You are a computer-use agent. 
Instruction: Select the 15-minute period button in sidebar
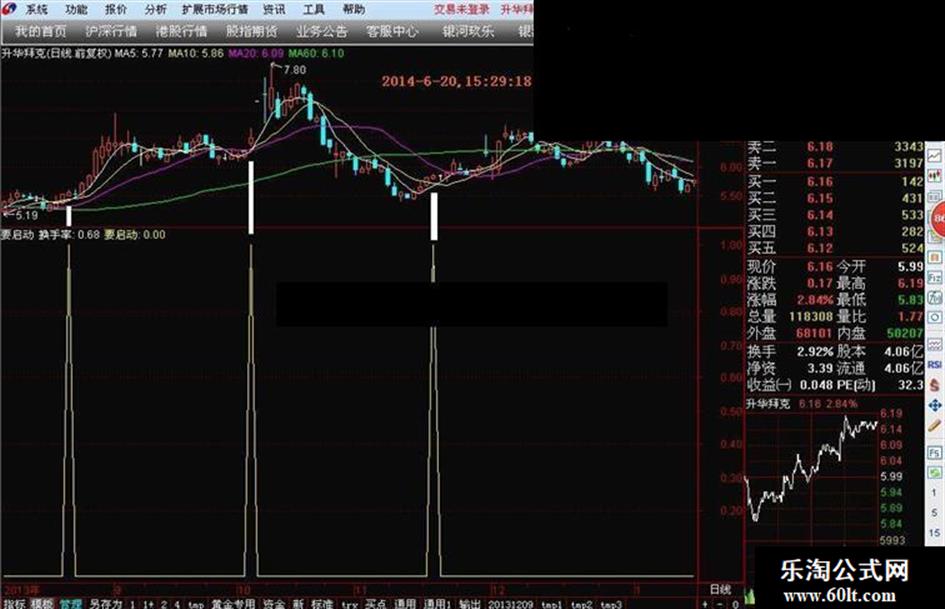[x=934, y=533]
